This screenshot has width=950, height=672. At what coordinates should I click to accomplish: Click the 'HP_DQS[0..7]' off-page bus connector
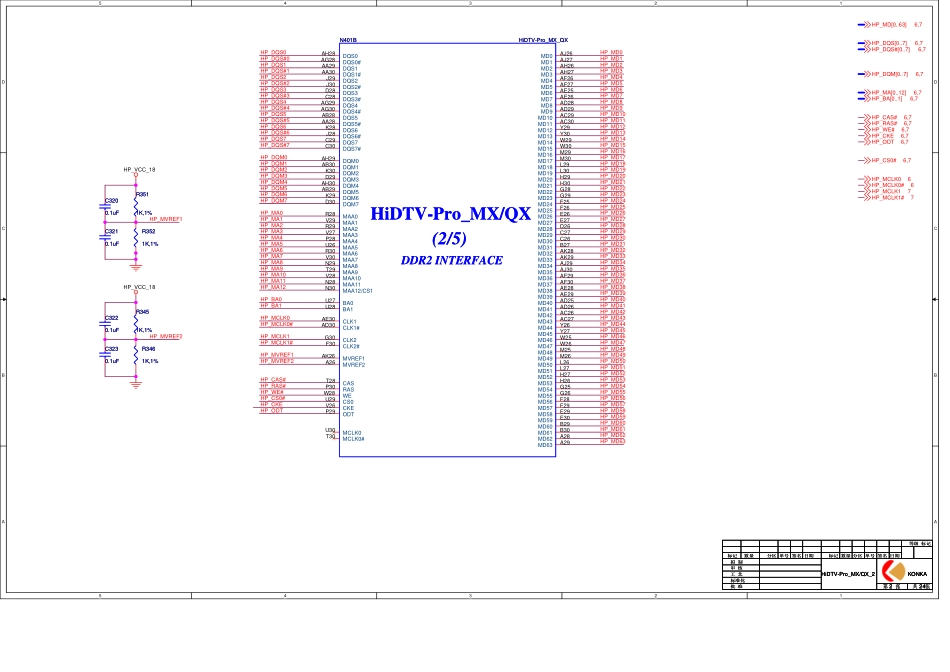pyautogui.click(x=889, y=43)
